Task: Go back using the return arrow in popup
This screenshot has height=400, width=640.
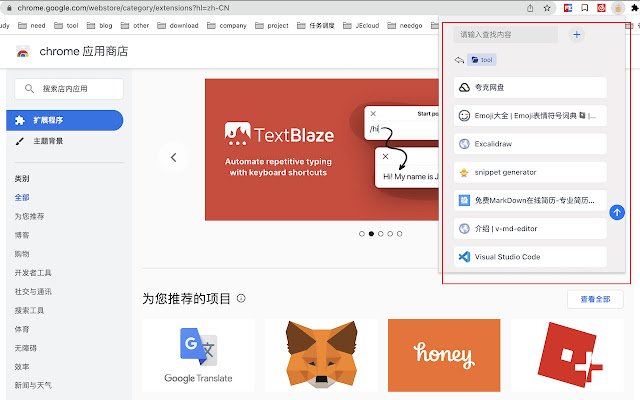Action: [x=459, y=60]
